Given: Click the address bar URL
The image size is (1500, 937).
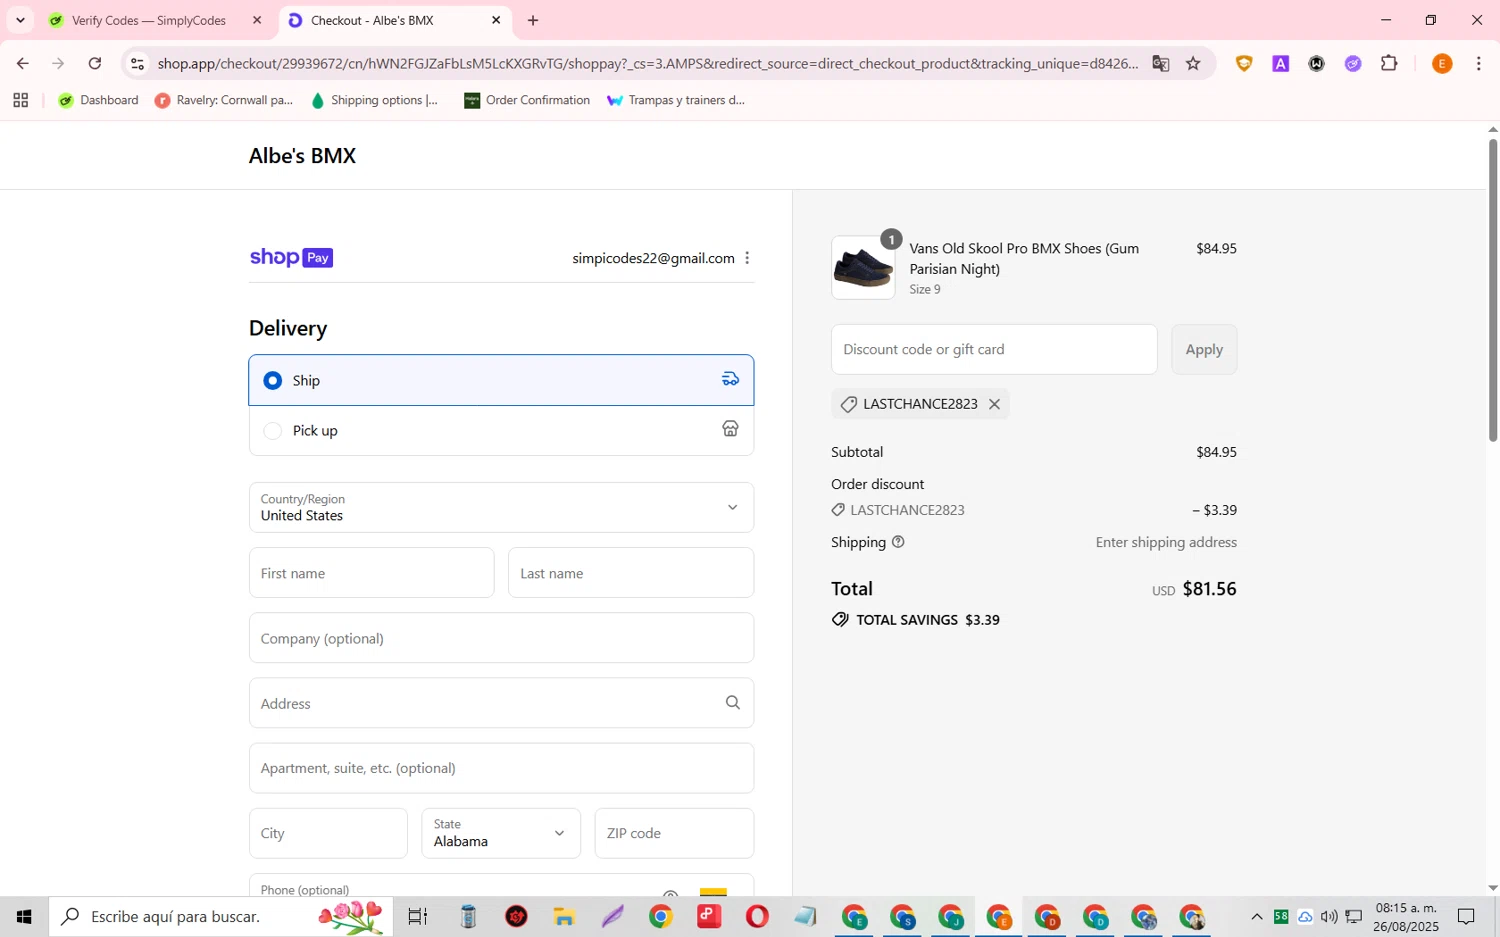Looking at the screenshot, I should click(x=648, y=64).
